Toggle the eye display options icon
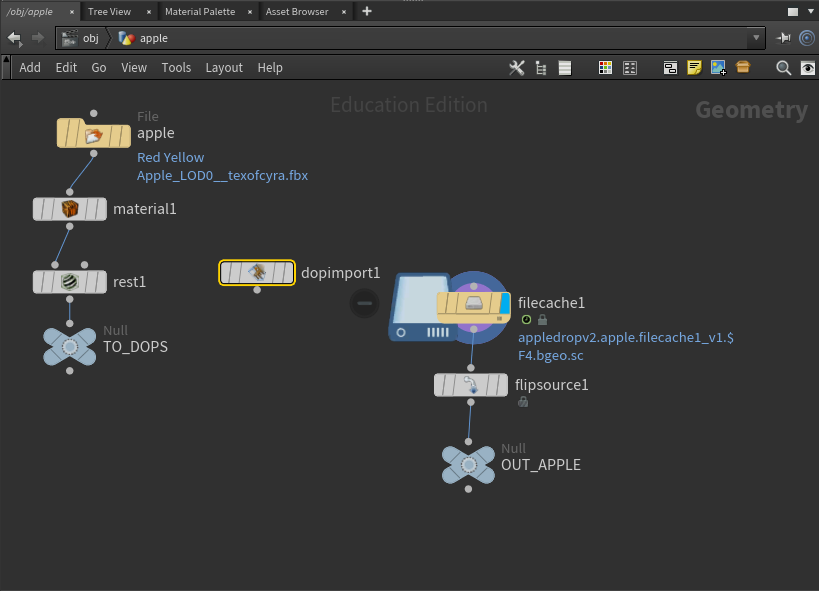The image size is (819, 591). click(x=808, y=68)
